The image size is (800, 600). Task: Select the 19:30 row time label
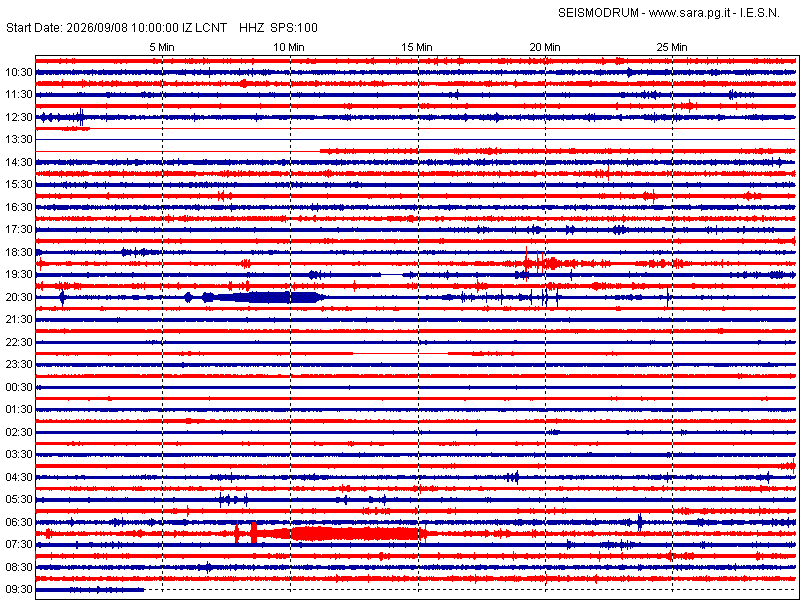pyautogui.click(x=19, y=274)
